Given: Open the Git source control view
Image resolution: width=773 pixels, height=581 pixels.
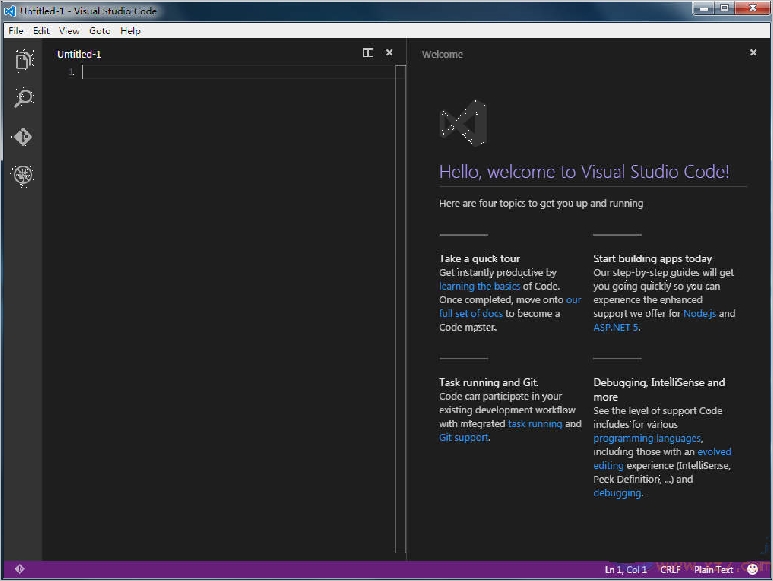Looking at the screenshot, I should (23, 137).
